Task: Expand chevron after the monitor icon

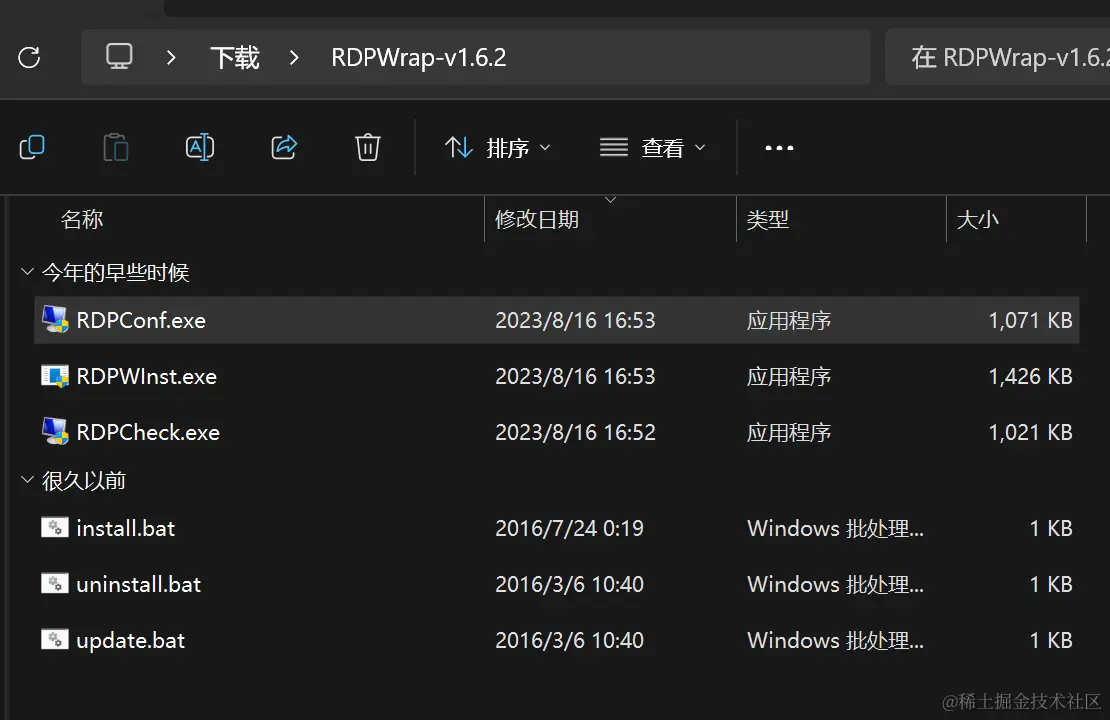Action: pyautogui.click(x=171, y=57)
